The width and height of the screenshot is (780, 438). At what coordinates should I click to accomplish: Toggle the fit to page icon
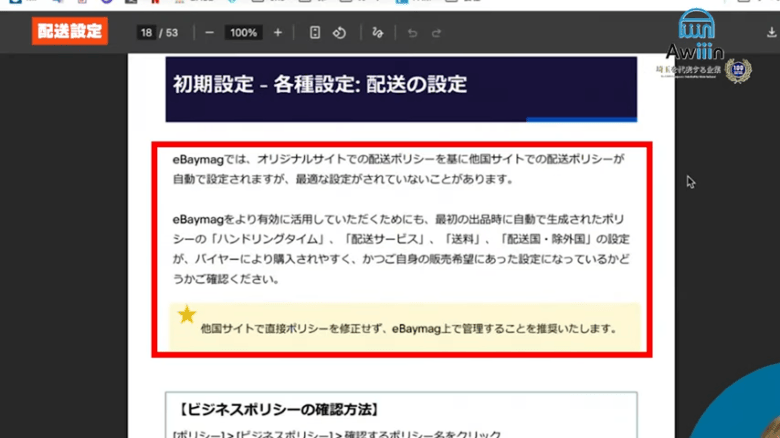tap(315, 33)
